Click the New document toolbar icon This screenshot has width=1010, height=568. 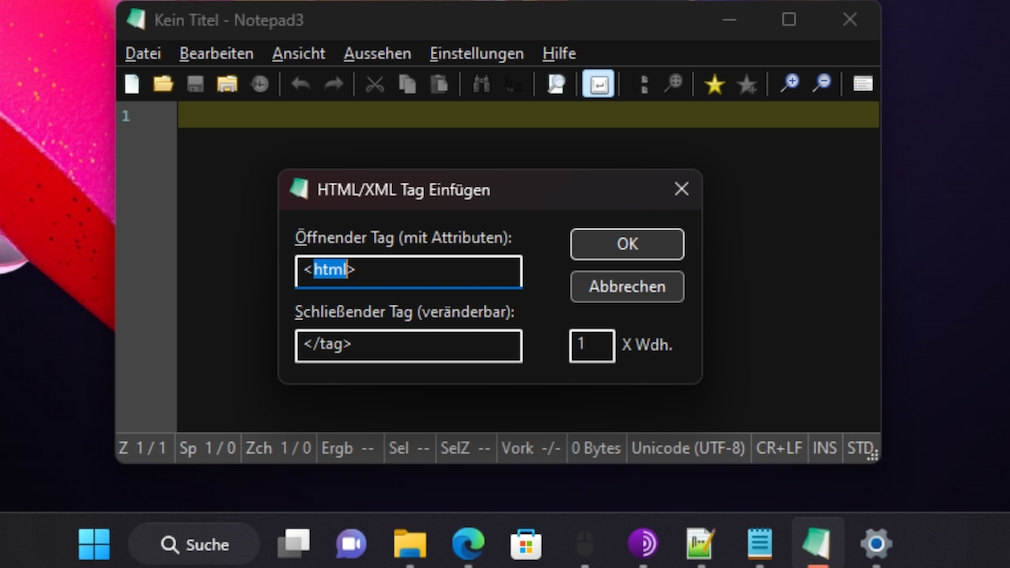tap(132, 84)
